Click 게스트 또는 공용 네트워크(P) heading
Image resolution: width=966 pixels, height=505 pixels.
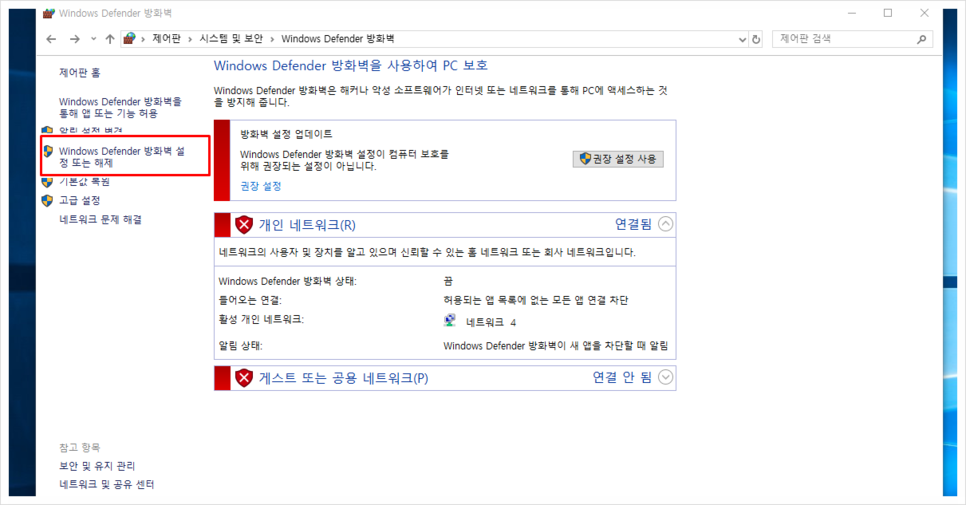coord(343,378)
